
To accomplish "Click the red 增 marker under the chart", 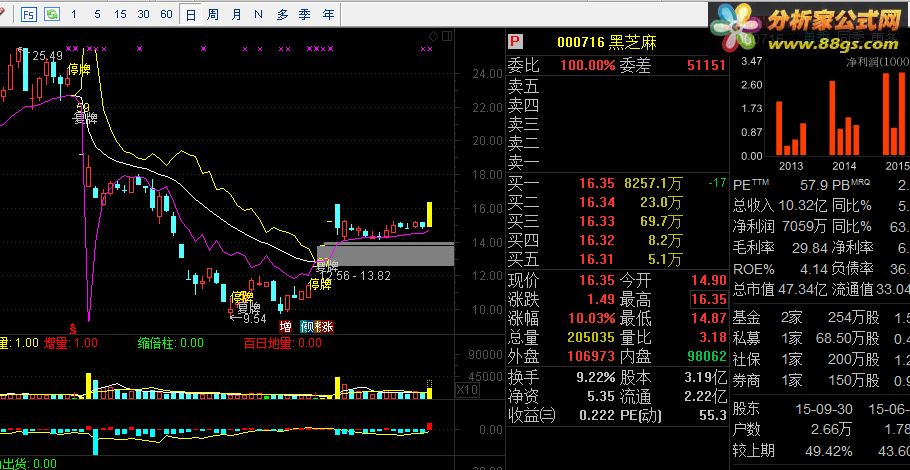I will (x=285, y=326).
